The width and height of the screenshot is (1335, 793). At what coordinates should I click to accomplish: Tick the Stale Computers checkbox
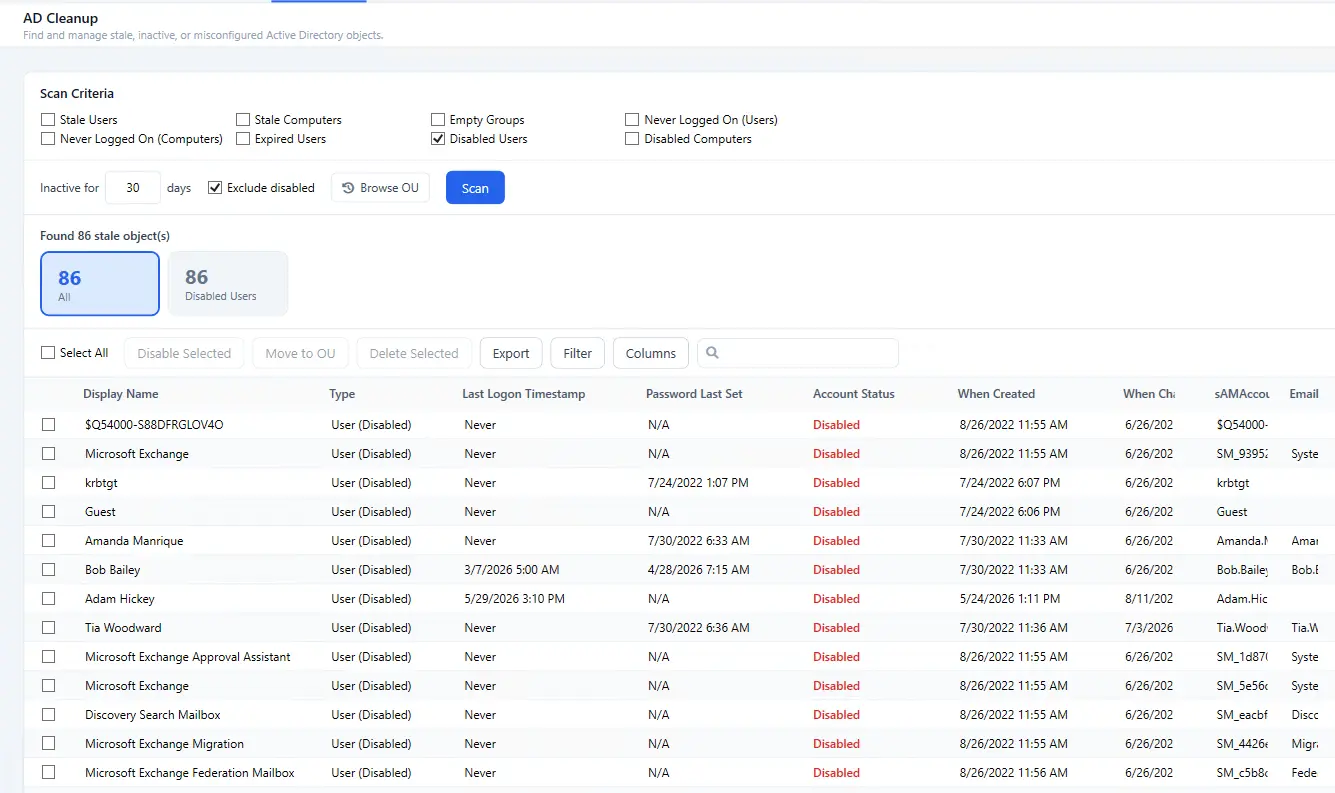click(x=243, y=120)
